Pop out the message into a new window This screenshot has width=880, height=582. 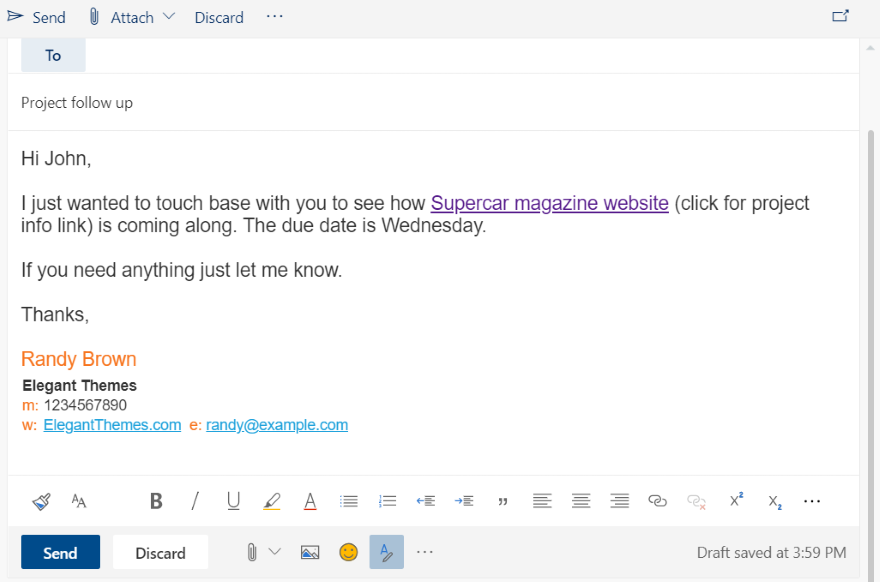(840, 16)
